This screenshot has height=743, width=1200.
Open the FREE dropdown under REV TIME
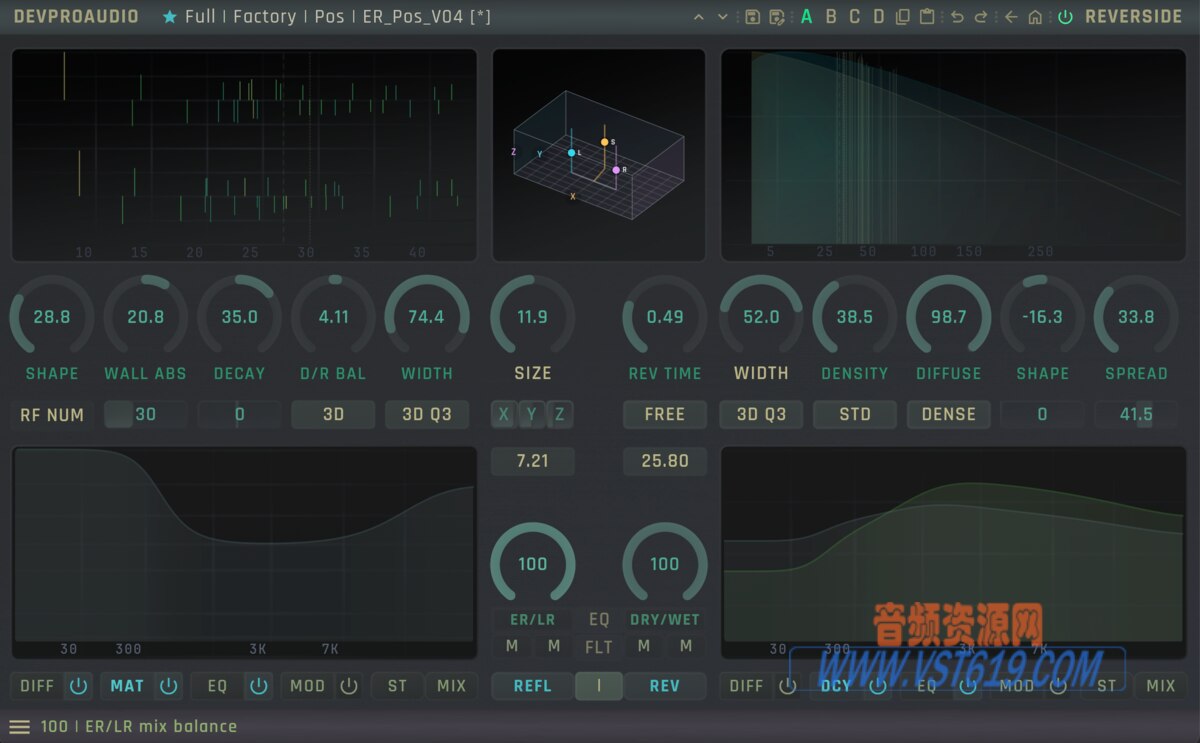pyautogui.click(x=665, y=414)
